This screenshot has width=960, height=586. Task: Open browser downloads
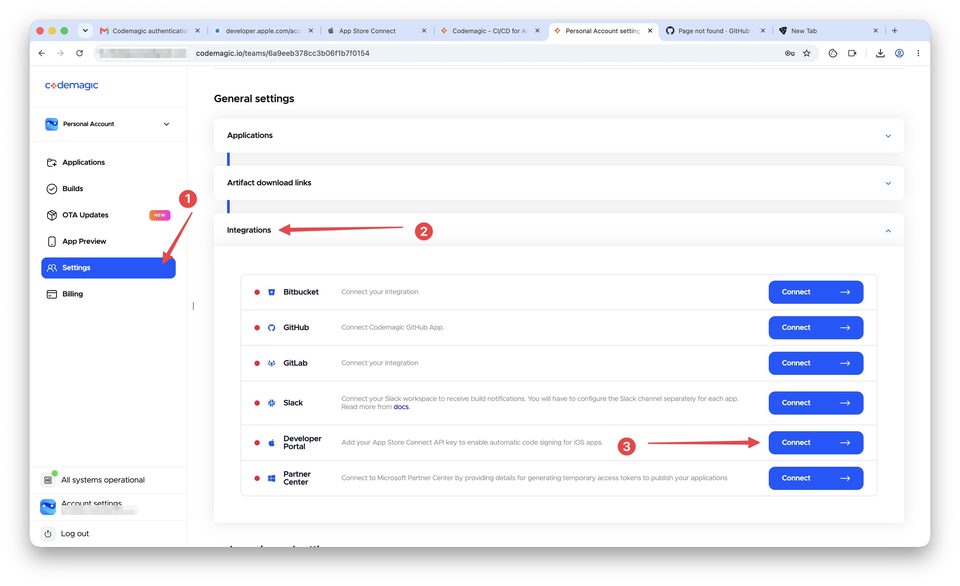coord(880,53)
